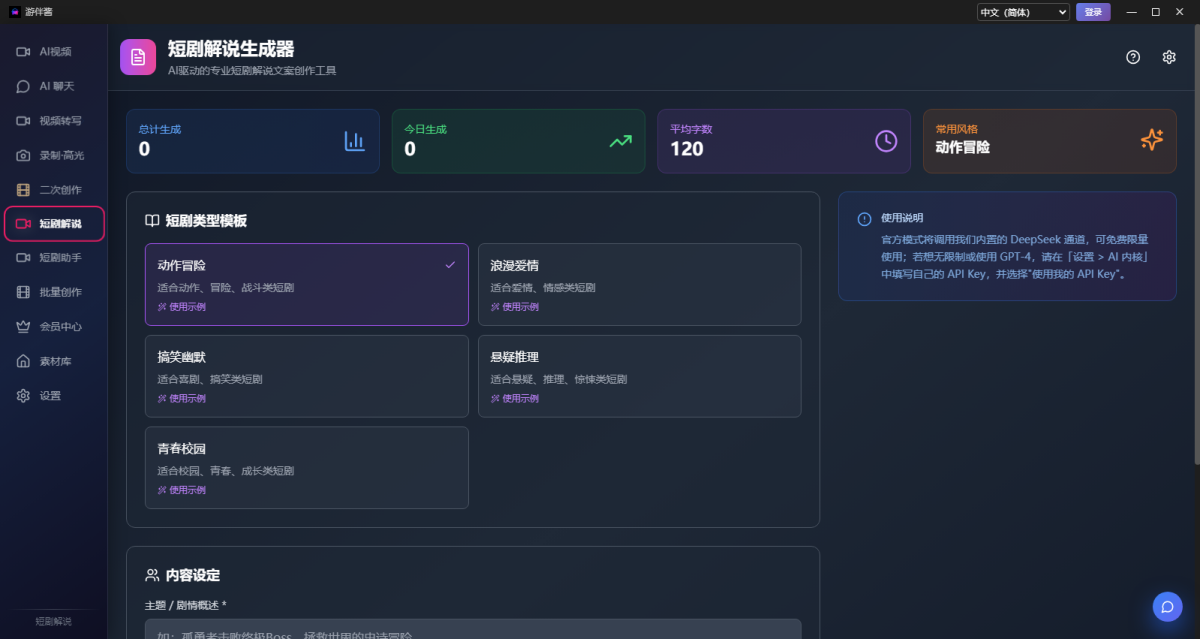
Task: Open the 中文（简体） language dropdown
Action: click(1023, 12)
